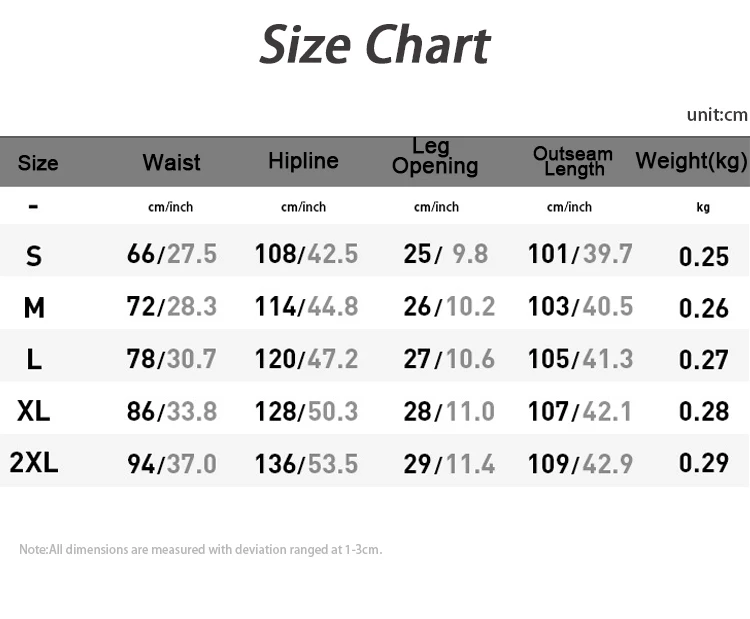The image size is (750, 619).
Task: Click the M size row label
Action: [x=34, y=307]
